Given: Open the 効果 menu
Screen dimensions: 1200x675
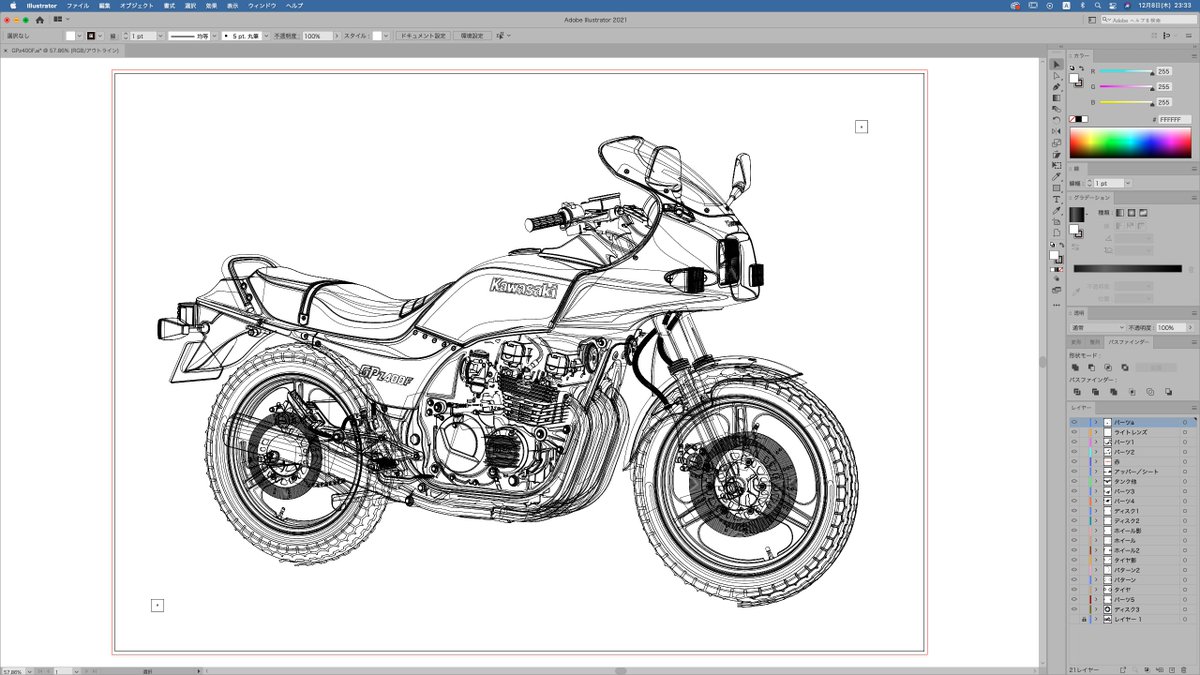Looking at the screenshot, I should point(211,5).
